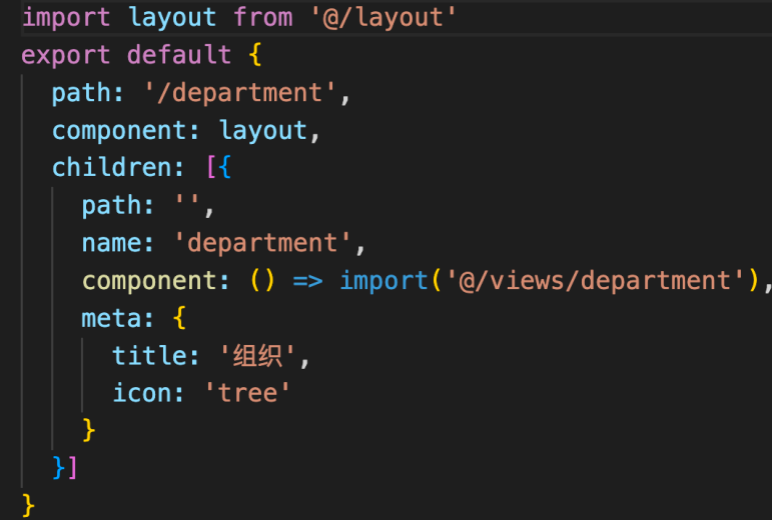This screenshot has height=520, width=772.
Task: Click the 'meta' property key
Action: pos(111,318)
